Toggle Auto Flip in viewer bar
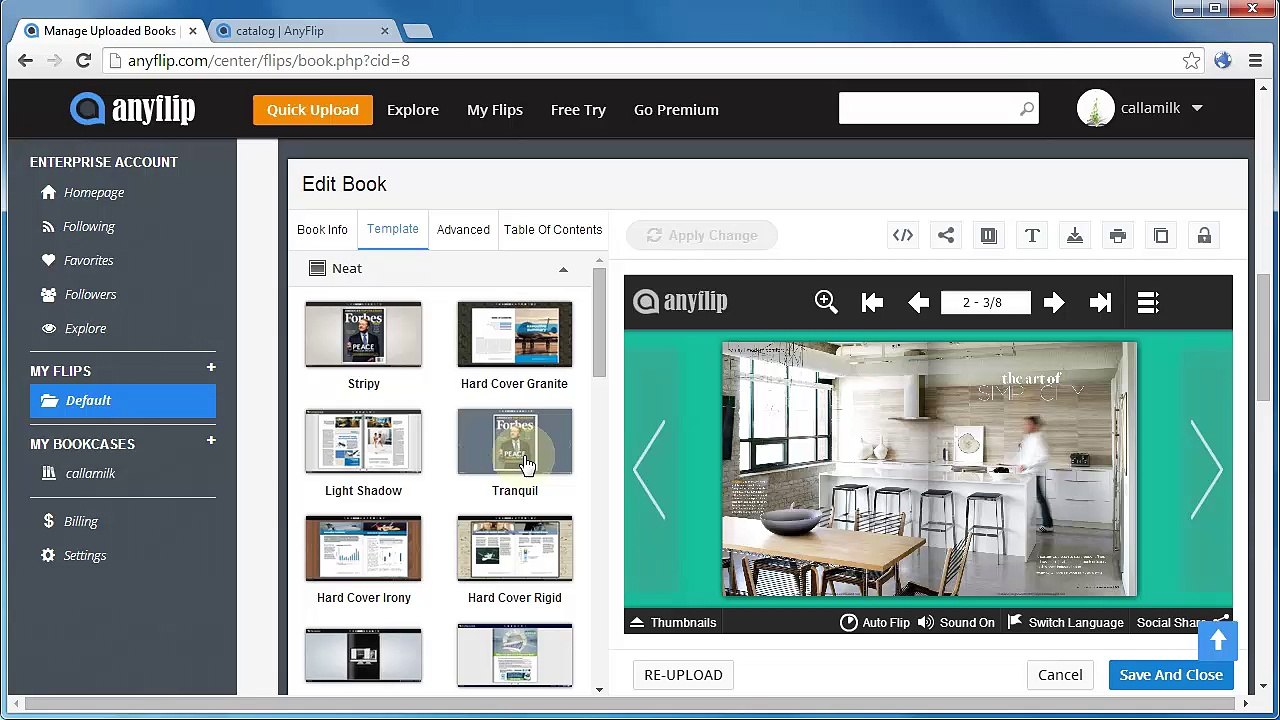Screen dimensions: 1280x720 (875, 622)
